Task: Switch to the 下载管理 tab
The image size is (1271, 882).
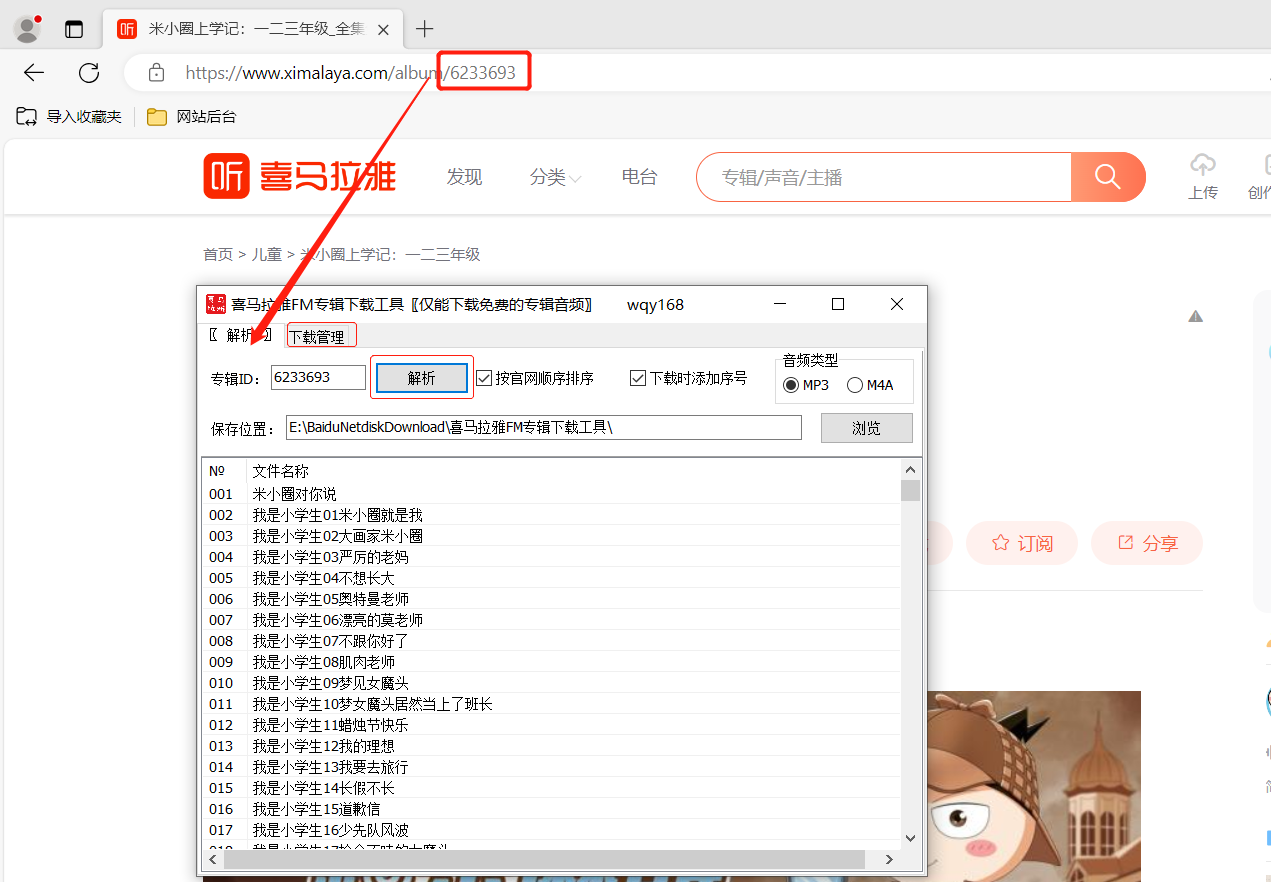Action: pyautogui.click(x=321, y=337)
